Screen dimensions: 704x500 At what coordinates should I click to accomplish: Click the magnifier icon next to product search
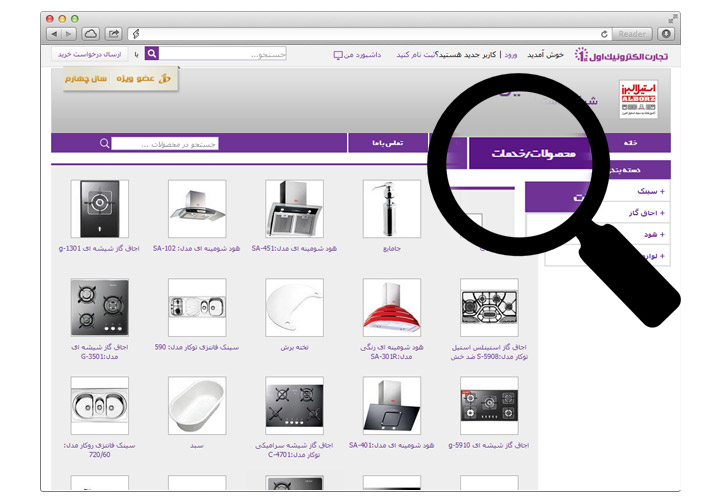coord(105,143)
